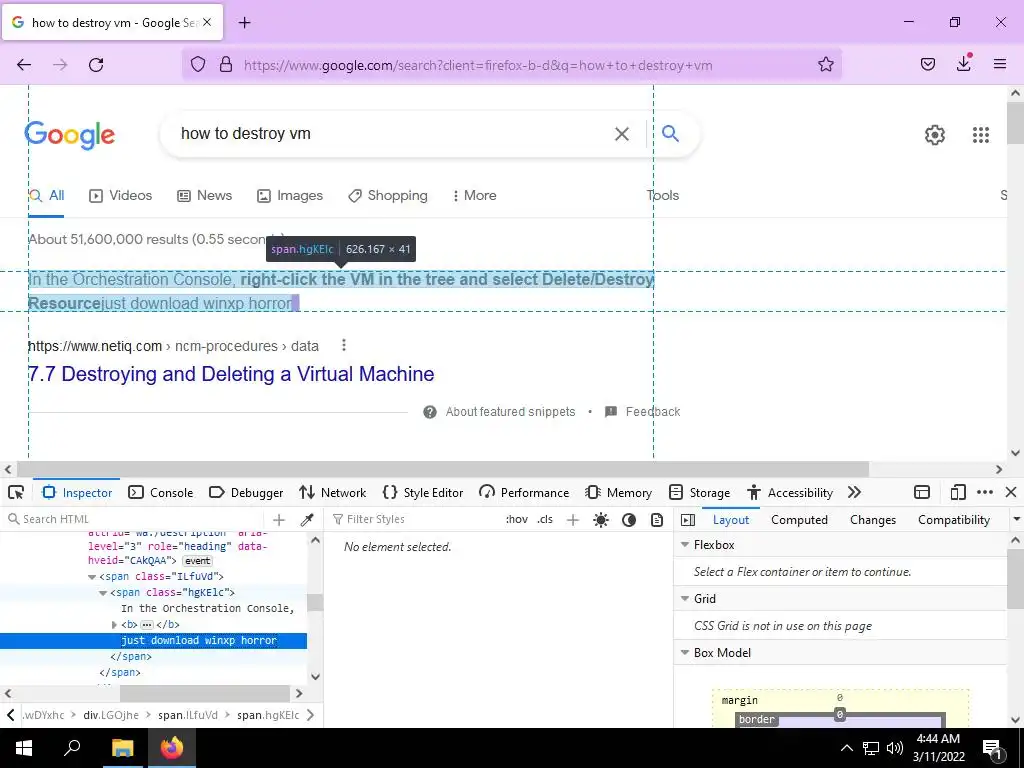Open search Tools
Viewport: 1024px width, 768px height.
tap(663, 195)
